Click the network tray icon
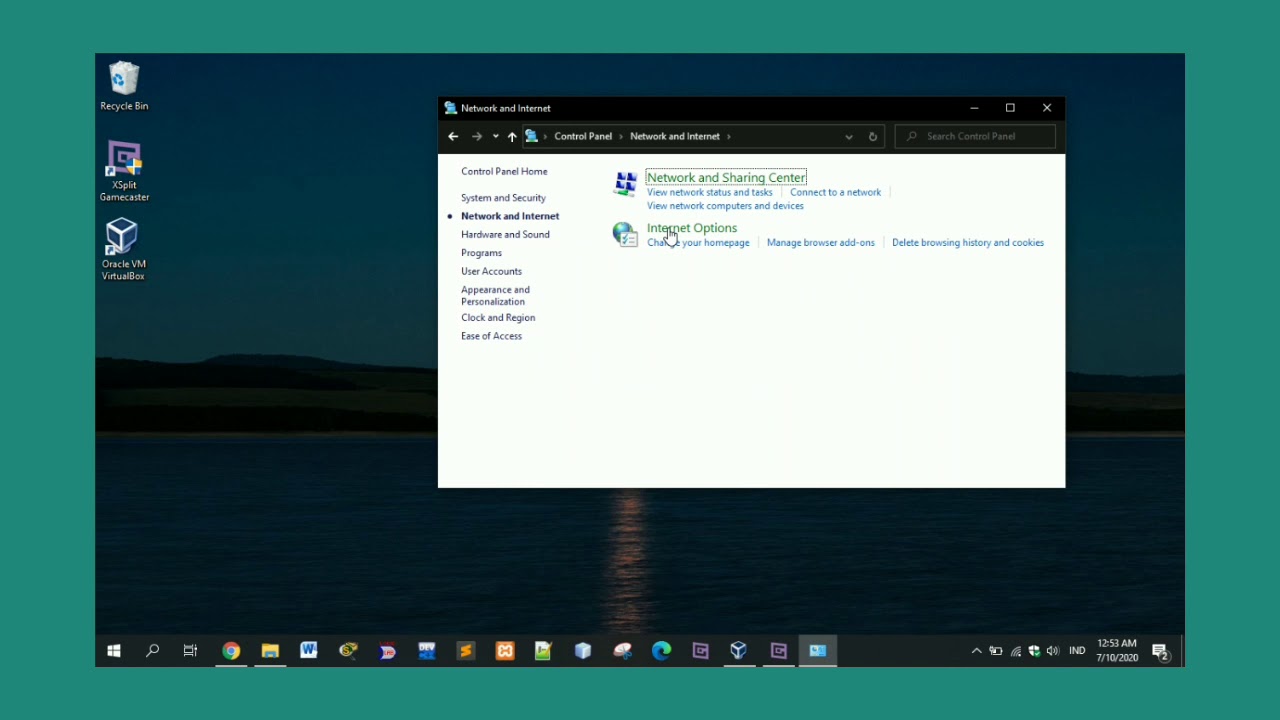 pos(1015,651)
